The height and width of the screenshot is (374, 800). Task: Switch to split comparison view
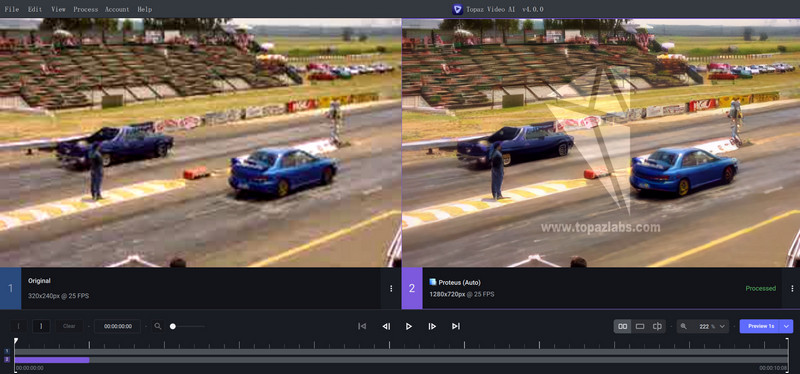658,326
